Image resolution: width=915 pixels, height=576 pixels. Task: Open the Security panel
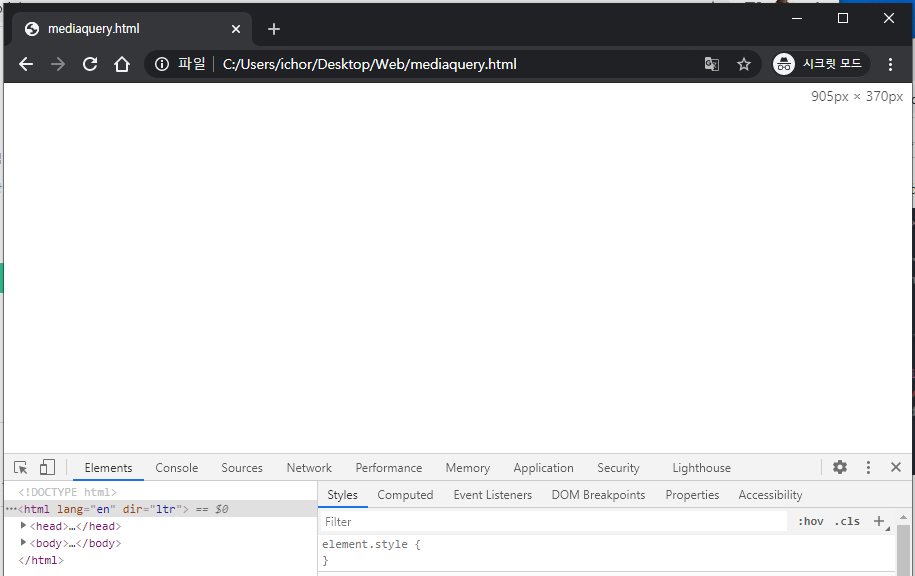pyautogui.click(x=618, y=468)
